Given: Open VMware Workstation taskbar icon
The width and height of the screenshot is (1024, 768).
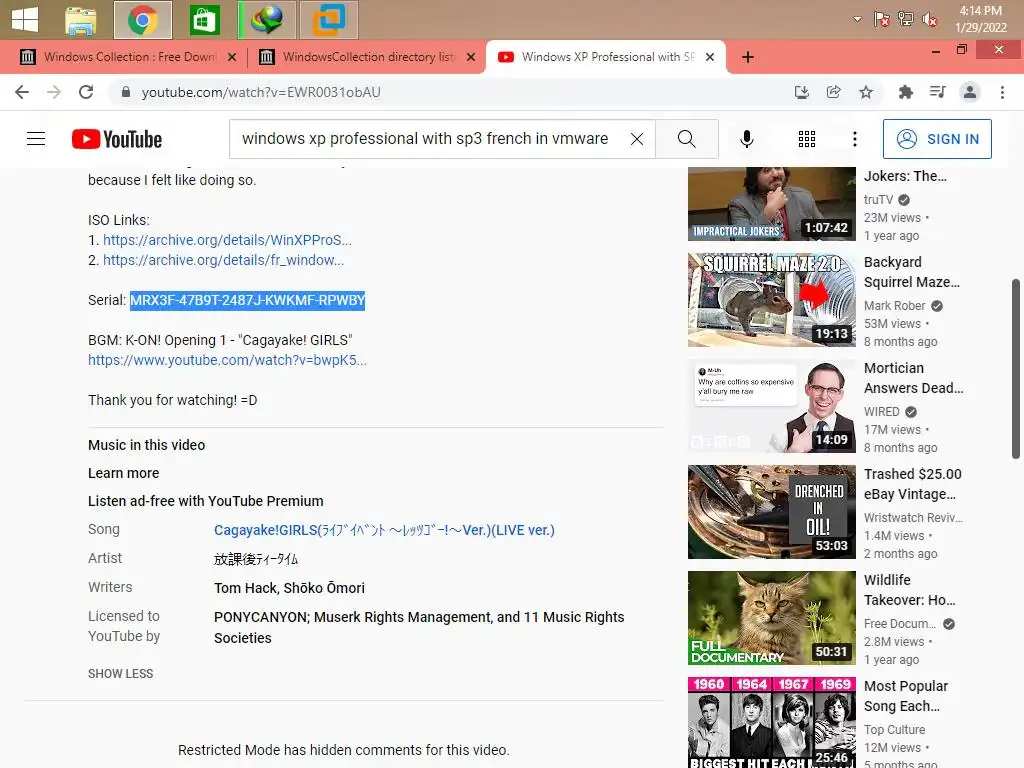Looking at the screenshot, I should click(328, 20).
